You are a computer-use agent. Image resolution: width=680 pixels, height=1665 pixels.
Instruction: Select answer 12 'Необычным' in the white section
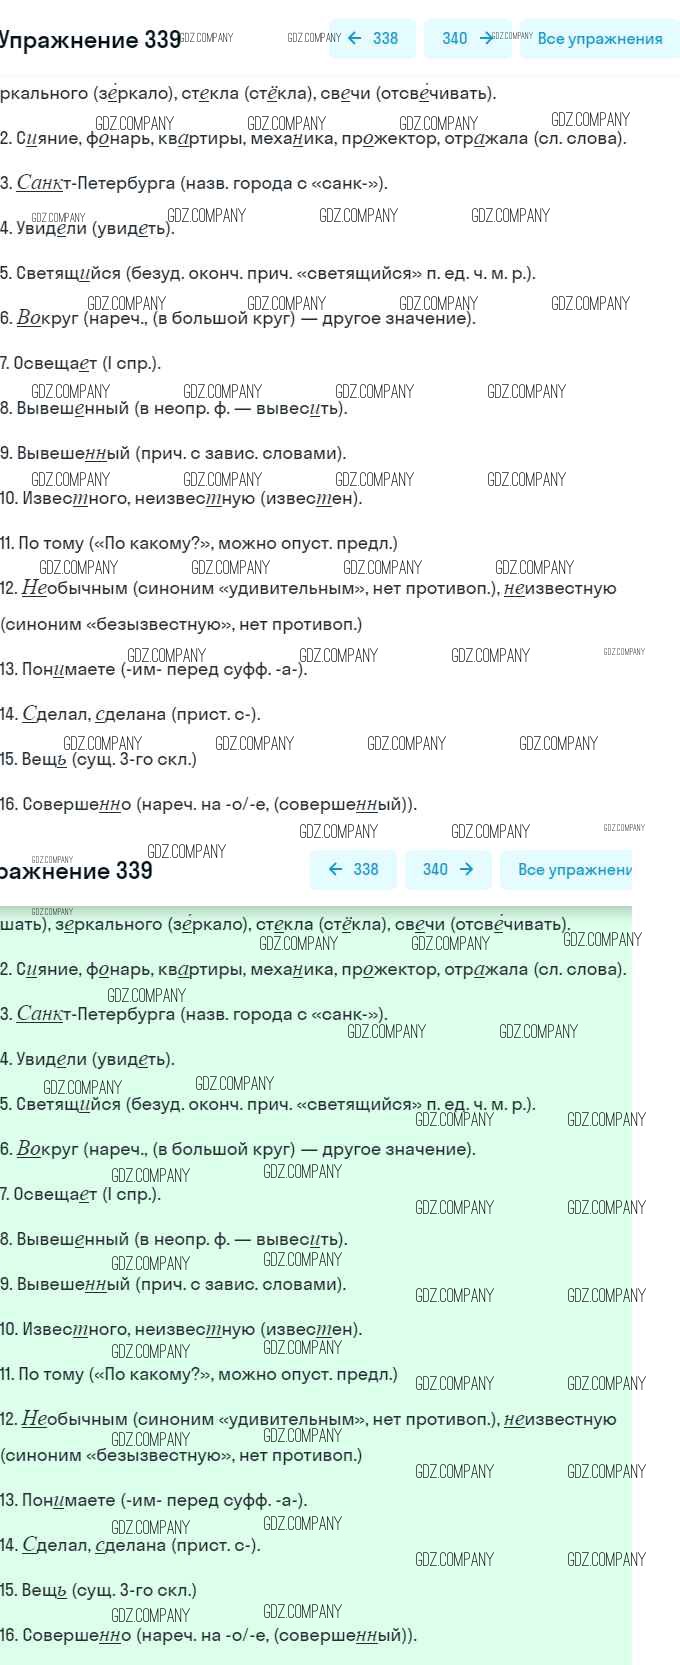pyautogui.click(x=308, y=588)
